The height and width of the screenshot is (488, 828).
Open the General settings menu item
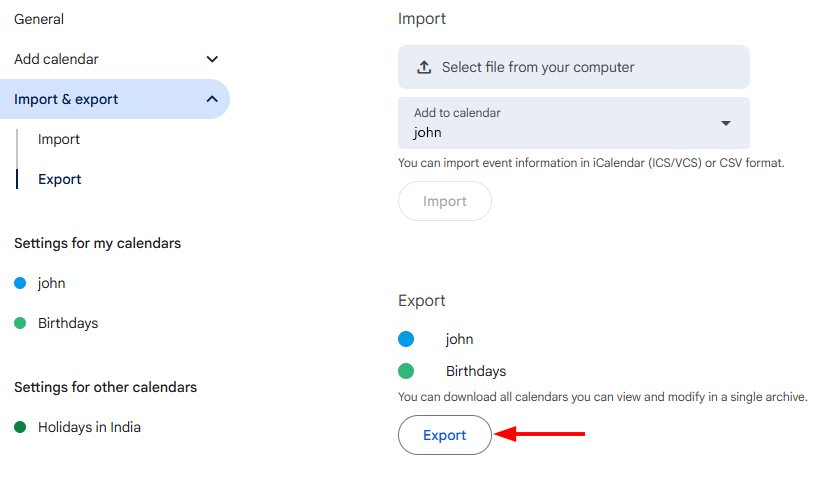coord(39,19)
